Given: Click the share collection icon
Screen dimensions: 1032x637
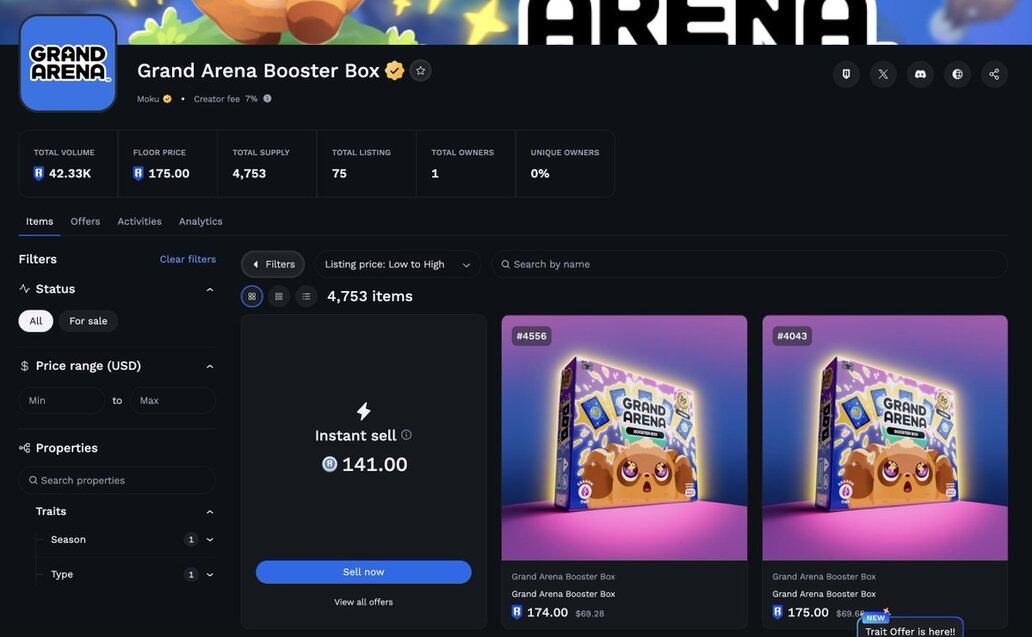Looking at the screenshot, I should [994, 74].
